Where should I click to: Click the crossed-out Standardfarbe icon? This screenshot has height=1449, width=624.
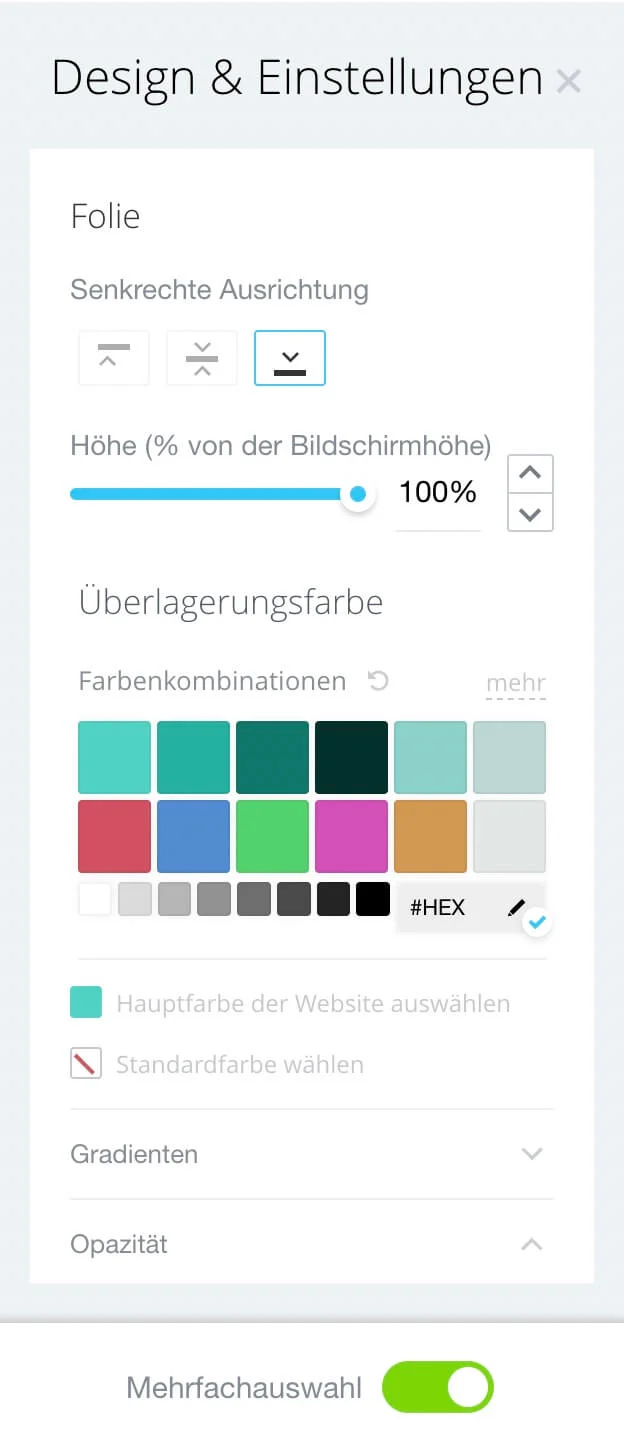pyautogui.click(x=86, y=1063)
